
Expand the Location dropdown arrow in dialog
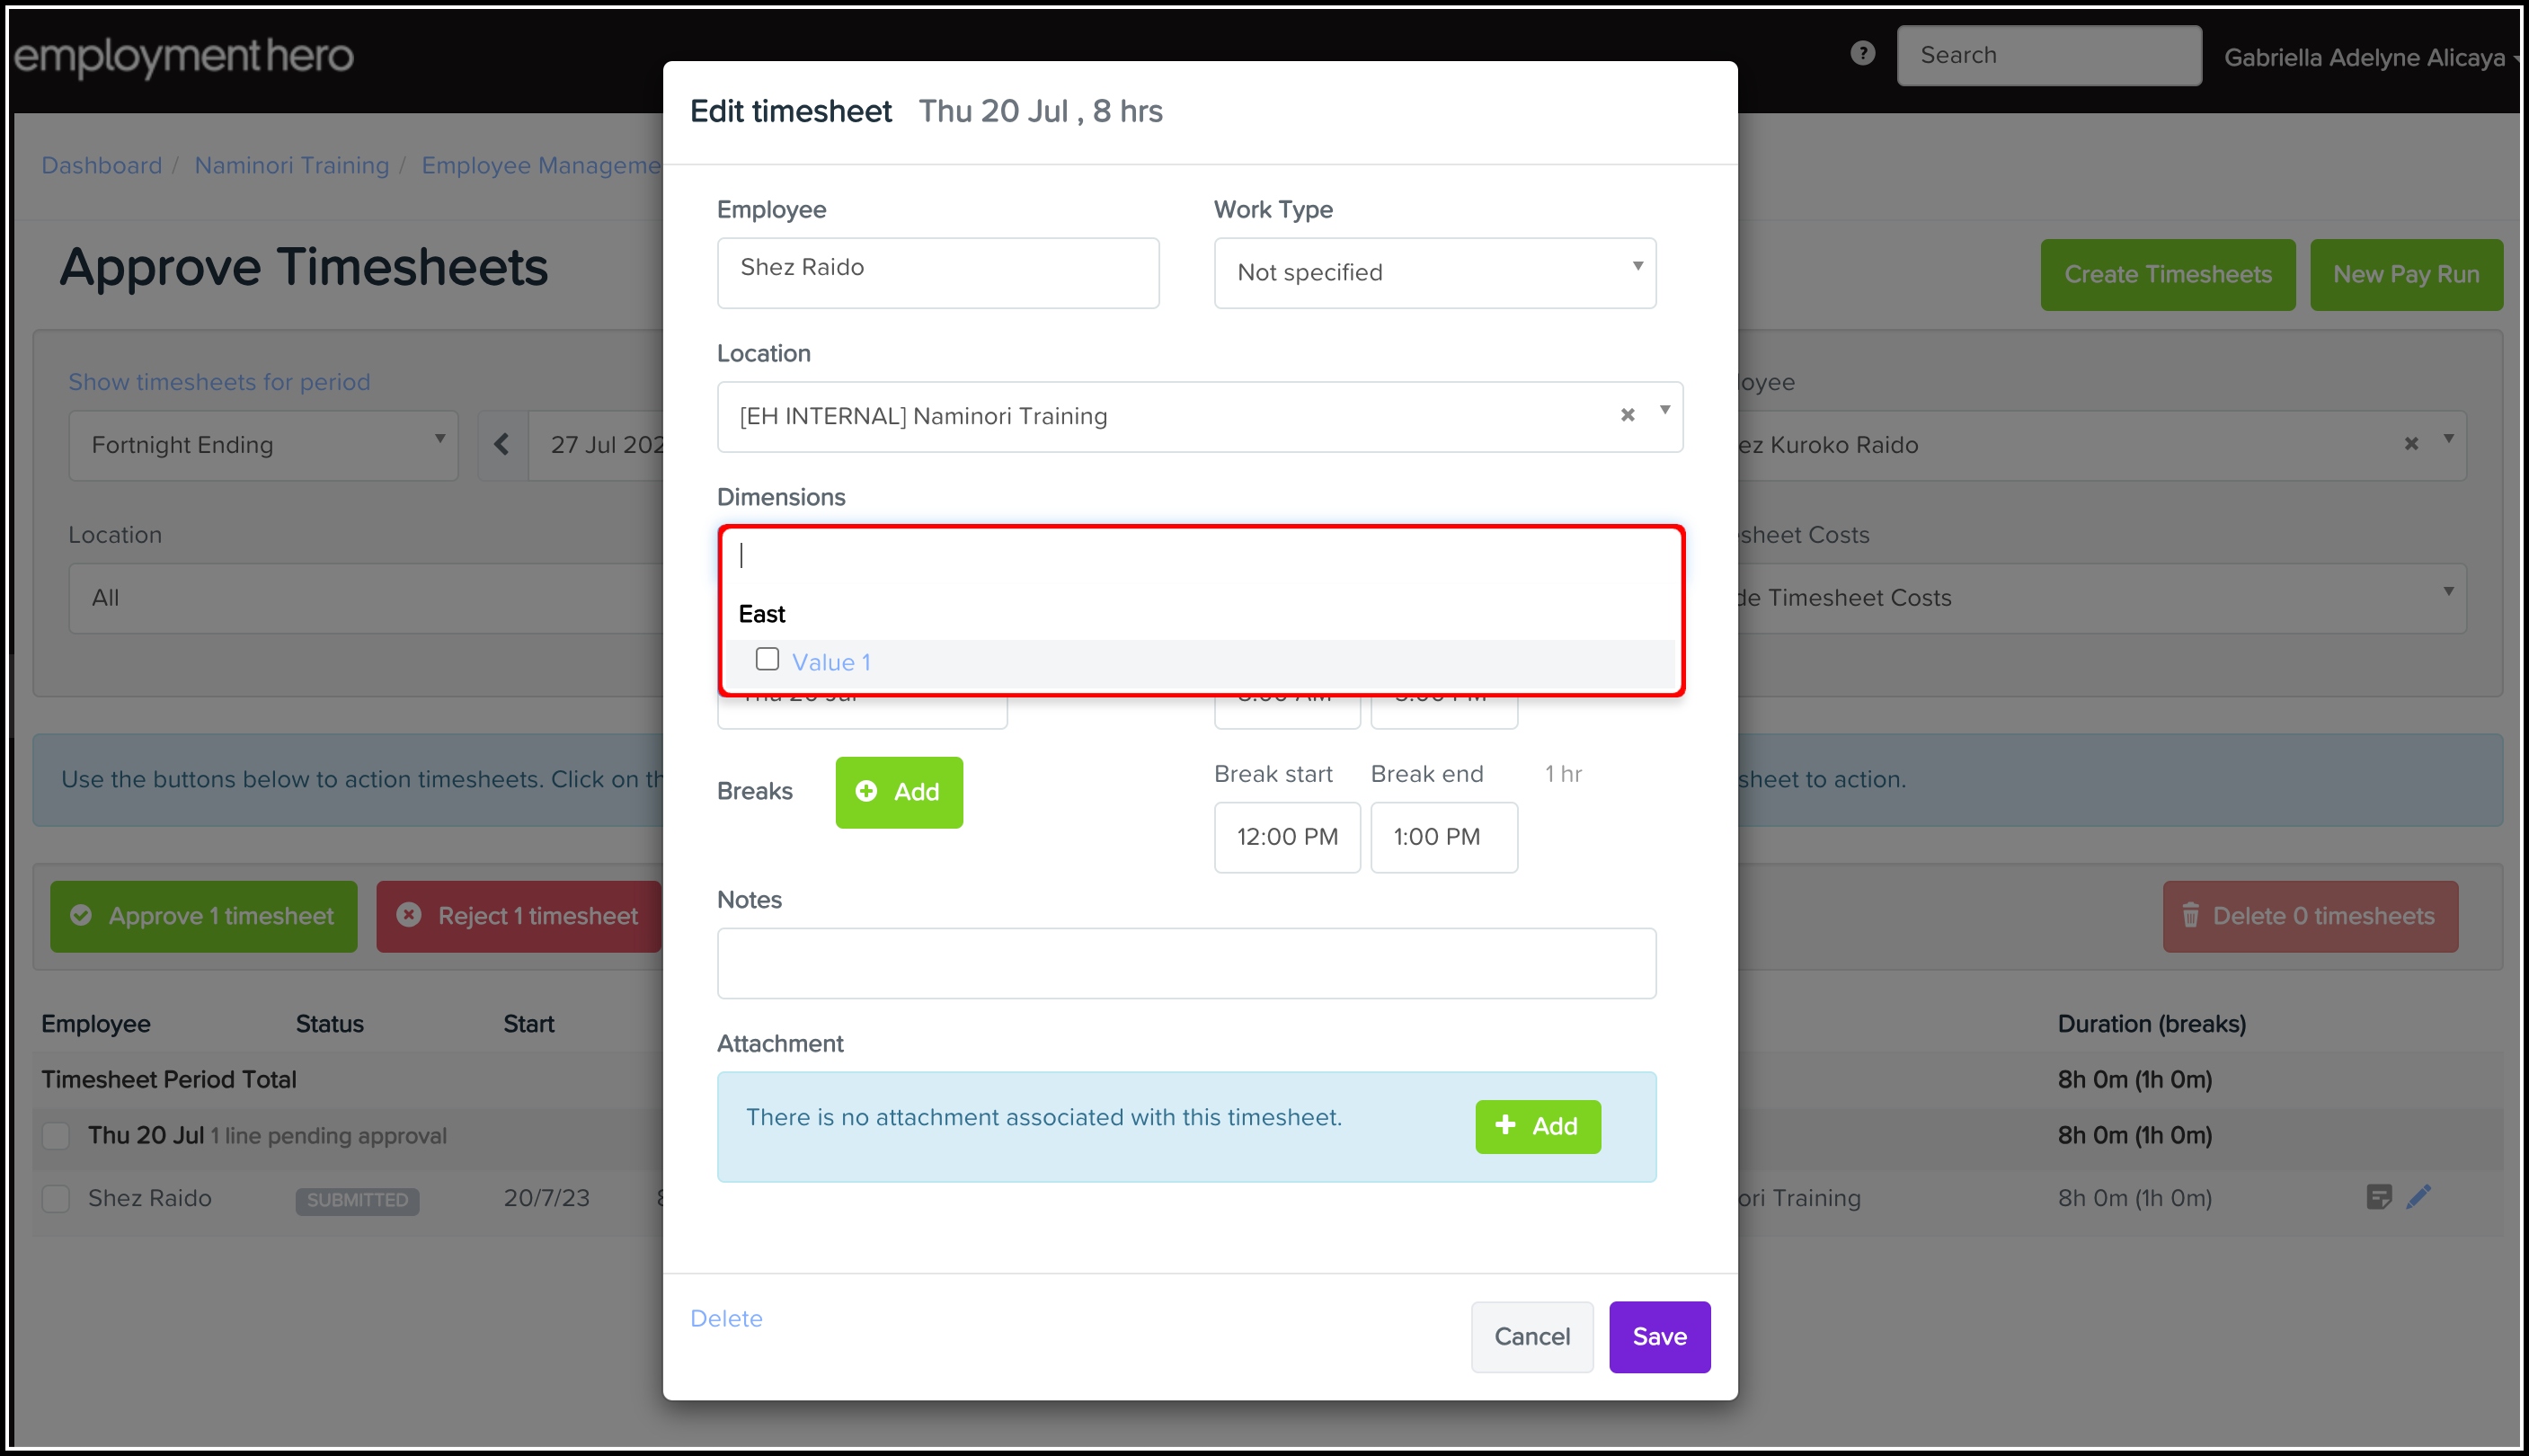point(1665,411)
